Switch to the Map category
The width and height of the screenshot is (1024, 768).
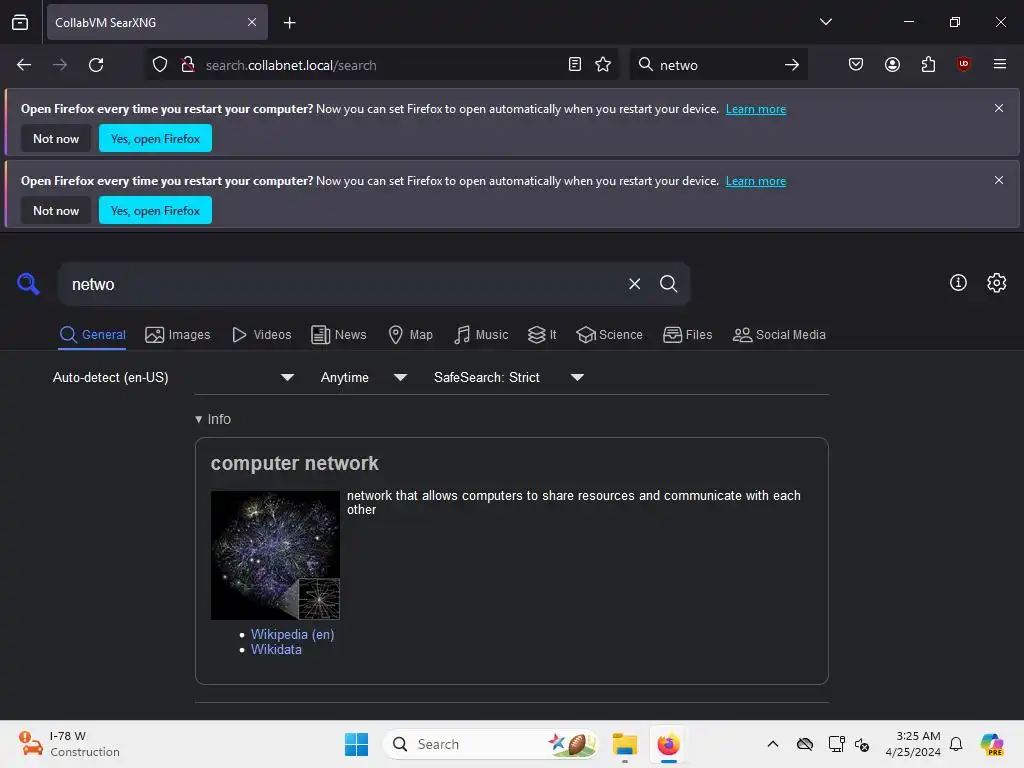[410, 334]
